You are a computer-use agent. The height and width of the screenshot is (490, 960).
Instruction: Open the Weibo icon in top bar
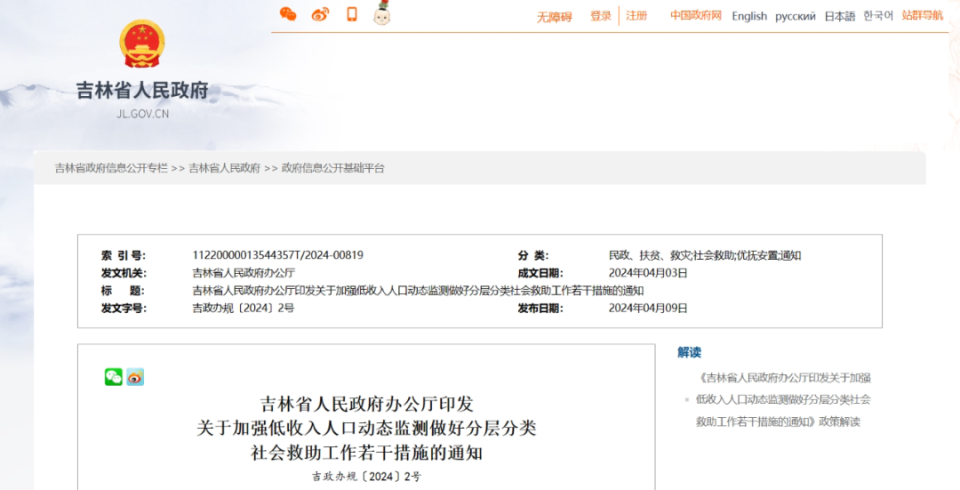320,14
